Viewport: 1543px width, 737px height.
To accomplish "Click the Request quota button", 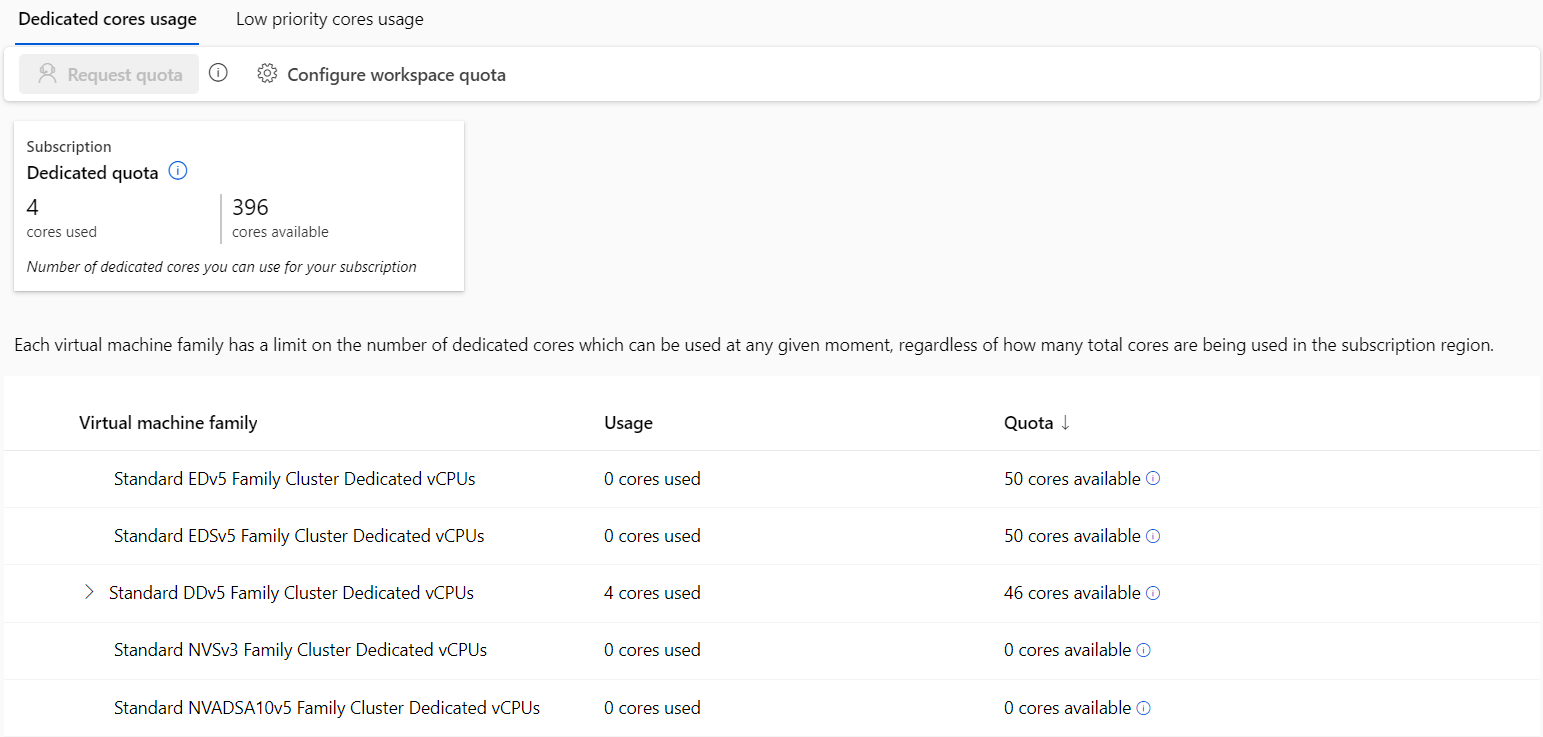I will pyautogui.click(x=108, y=73).
